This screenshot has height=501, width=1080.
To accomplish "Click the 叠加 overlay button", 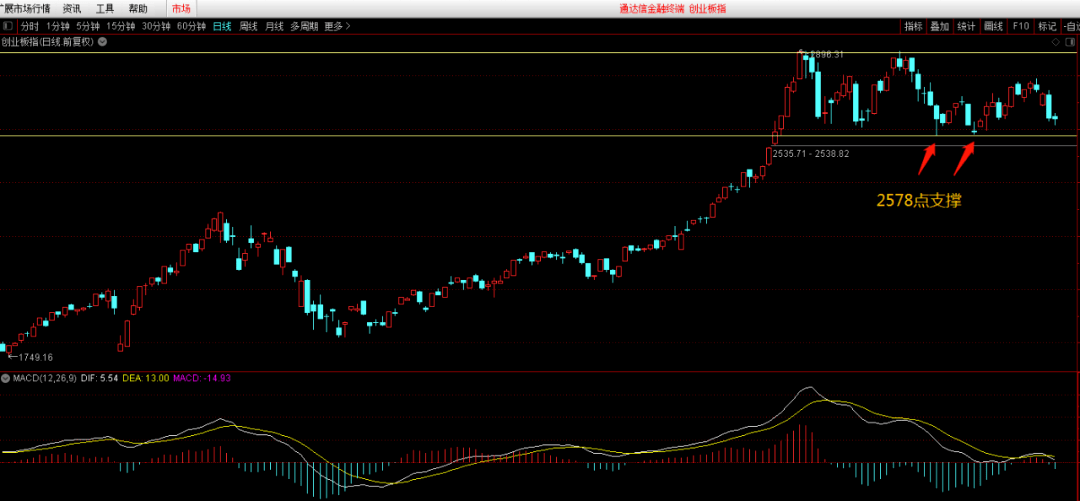I will point(940,26).
